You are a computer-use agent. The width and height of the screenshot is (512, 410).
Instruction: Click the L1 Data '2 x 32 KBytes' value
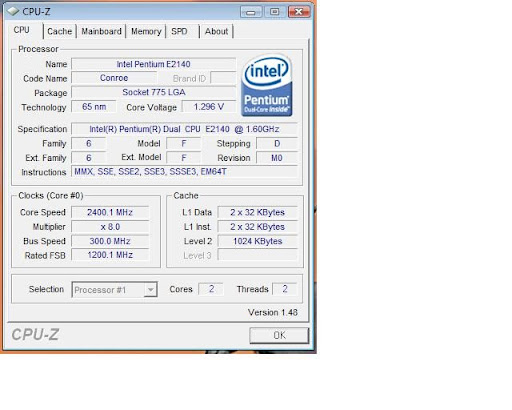257,212
